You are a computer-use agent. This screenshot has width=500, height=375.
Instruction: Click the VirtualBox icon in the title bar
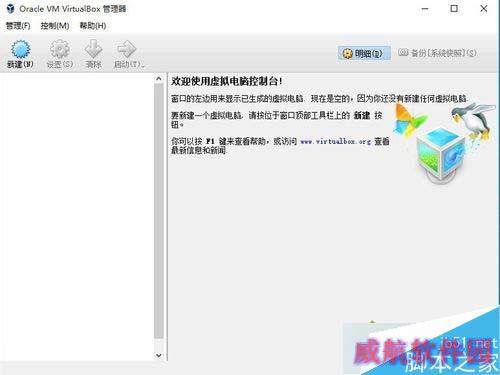[x=10, y=9]
